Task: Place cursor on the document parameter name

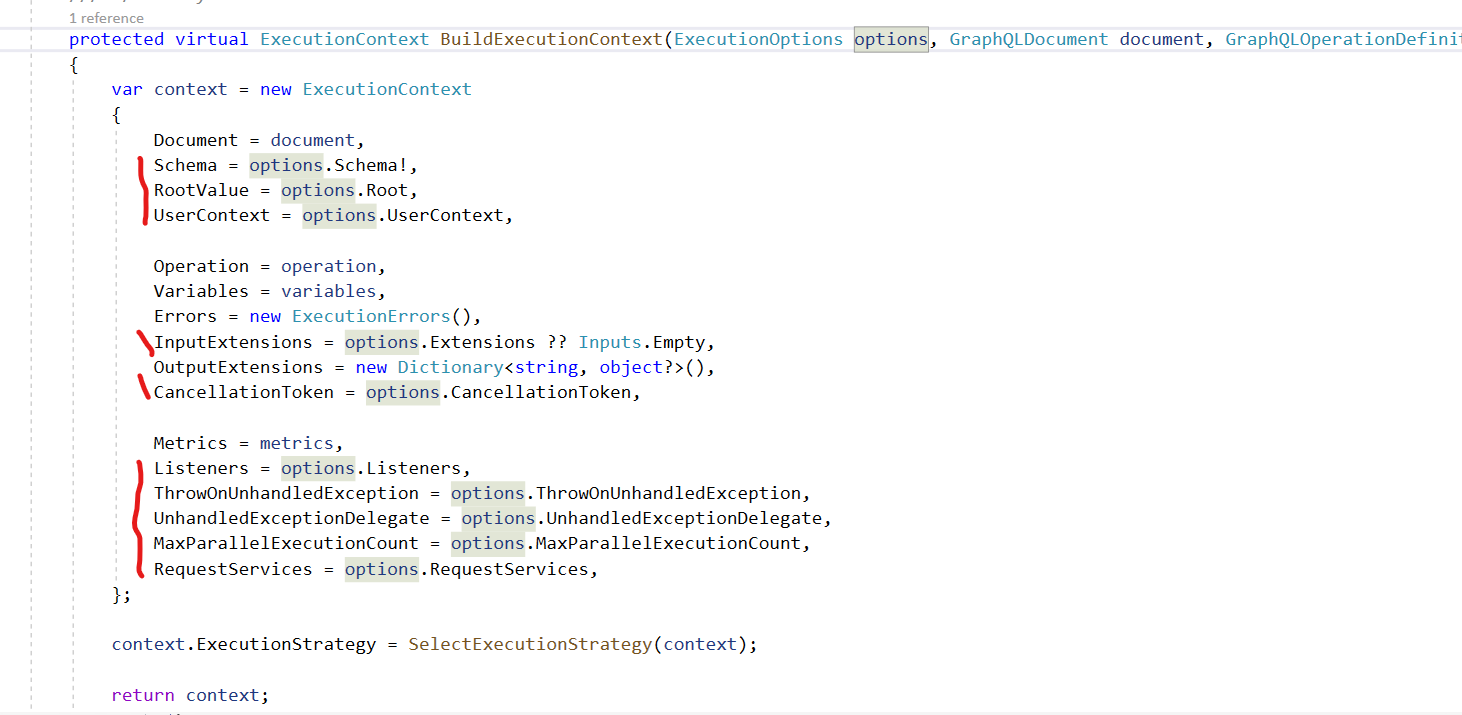Action: 1160,39
